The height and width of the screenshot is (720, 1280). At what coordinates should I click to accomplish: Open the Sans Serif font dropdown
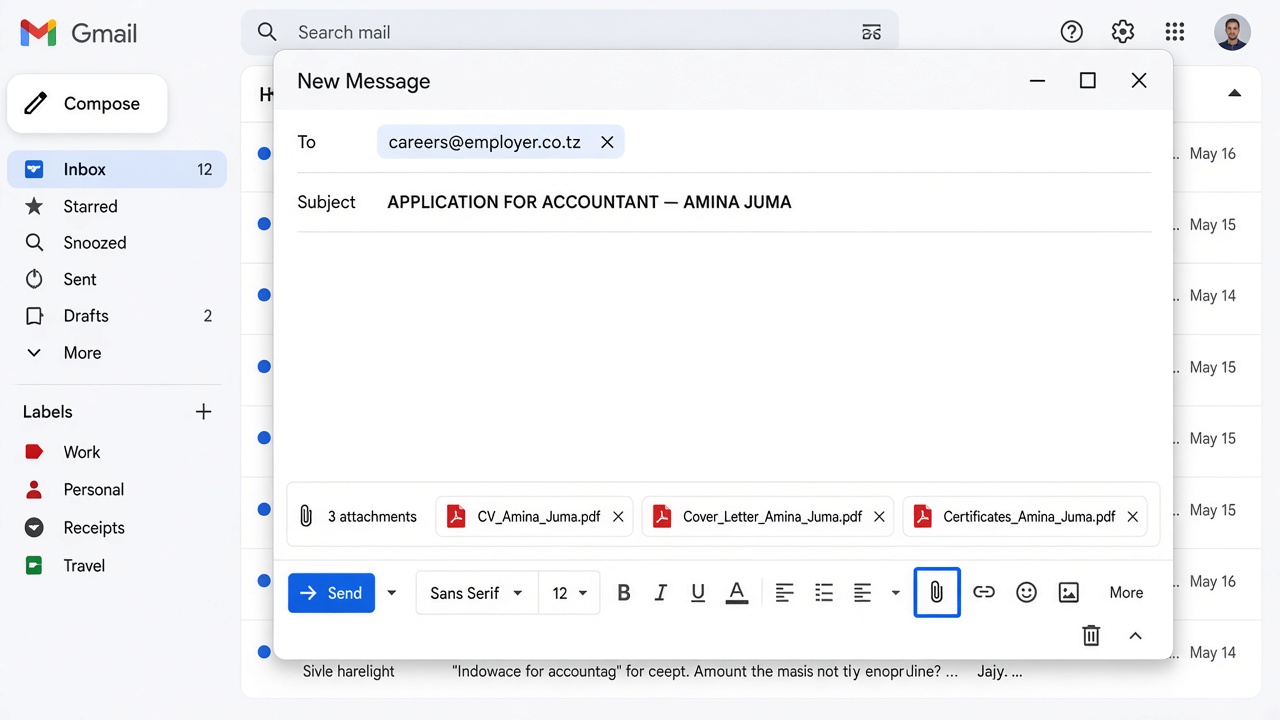477,593
